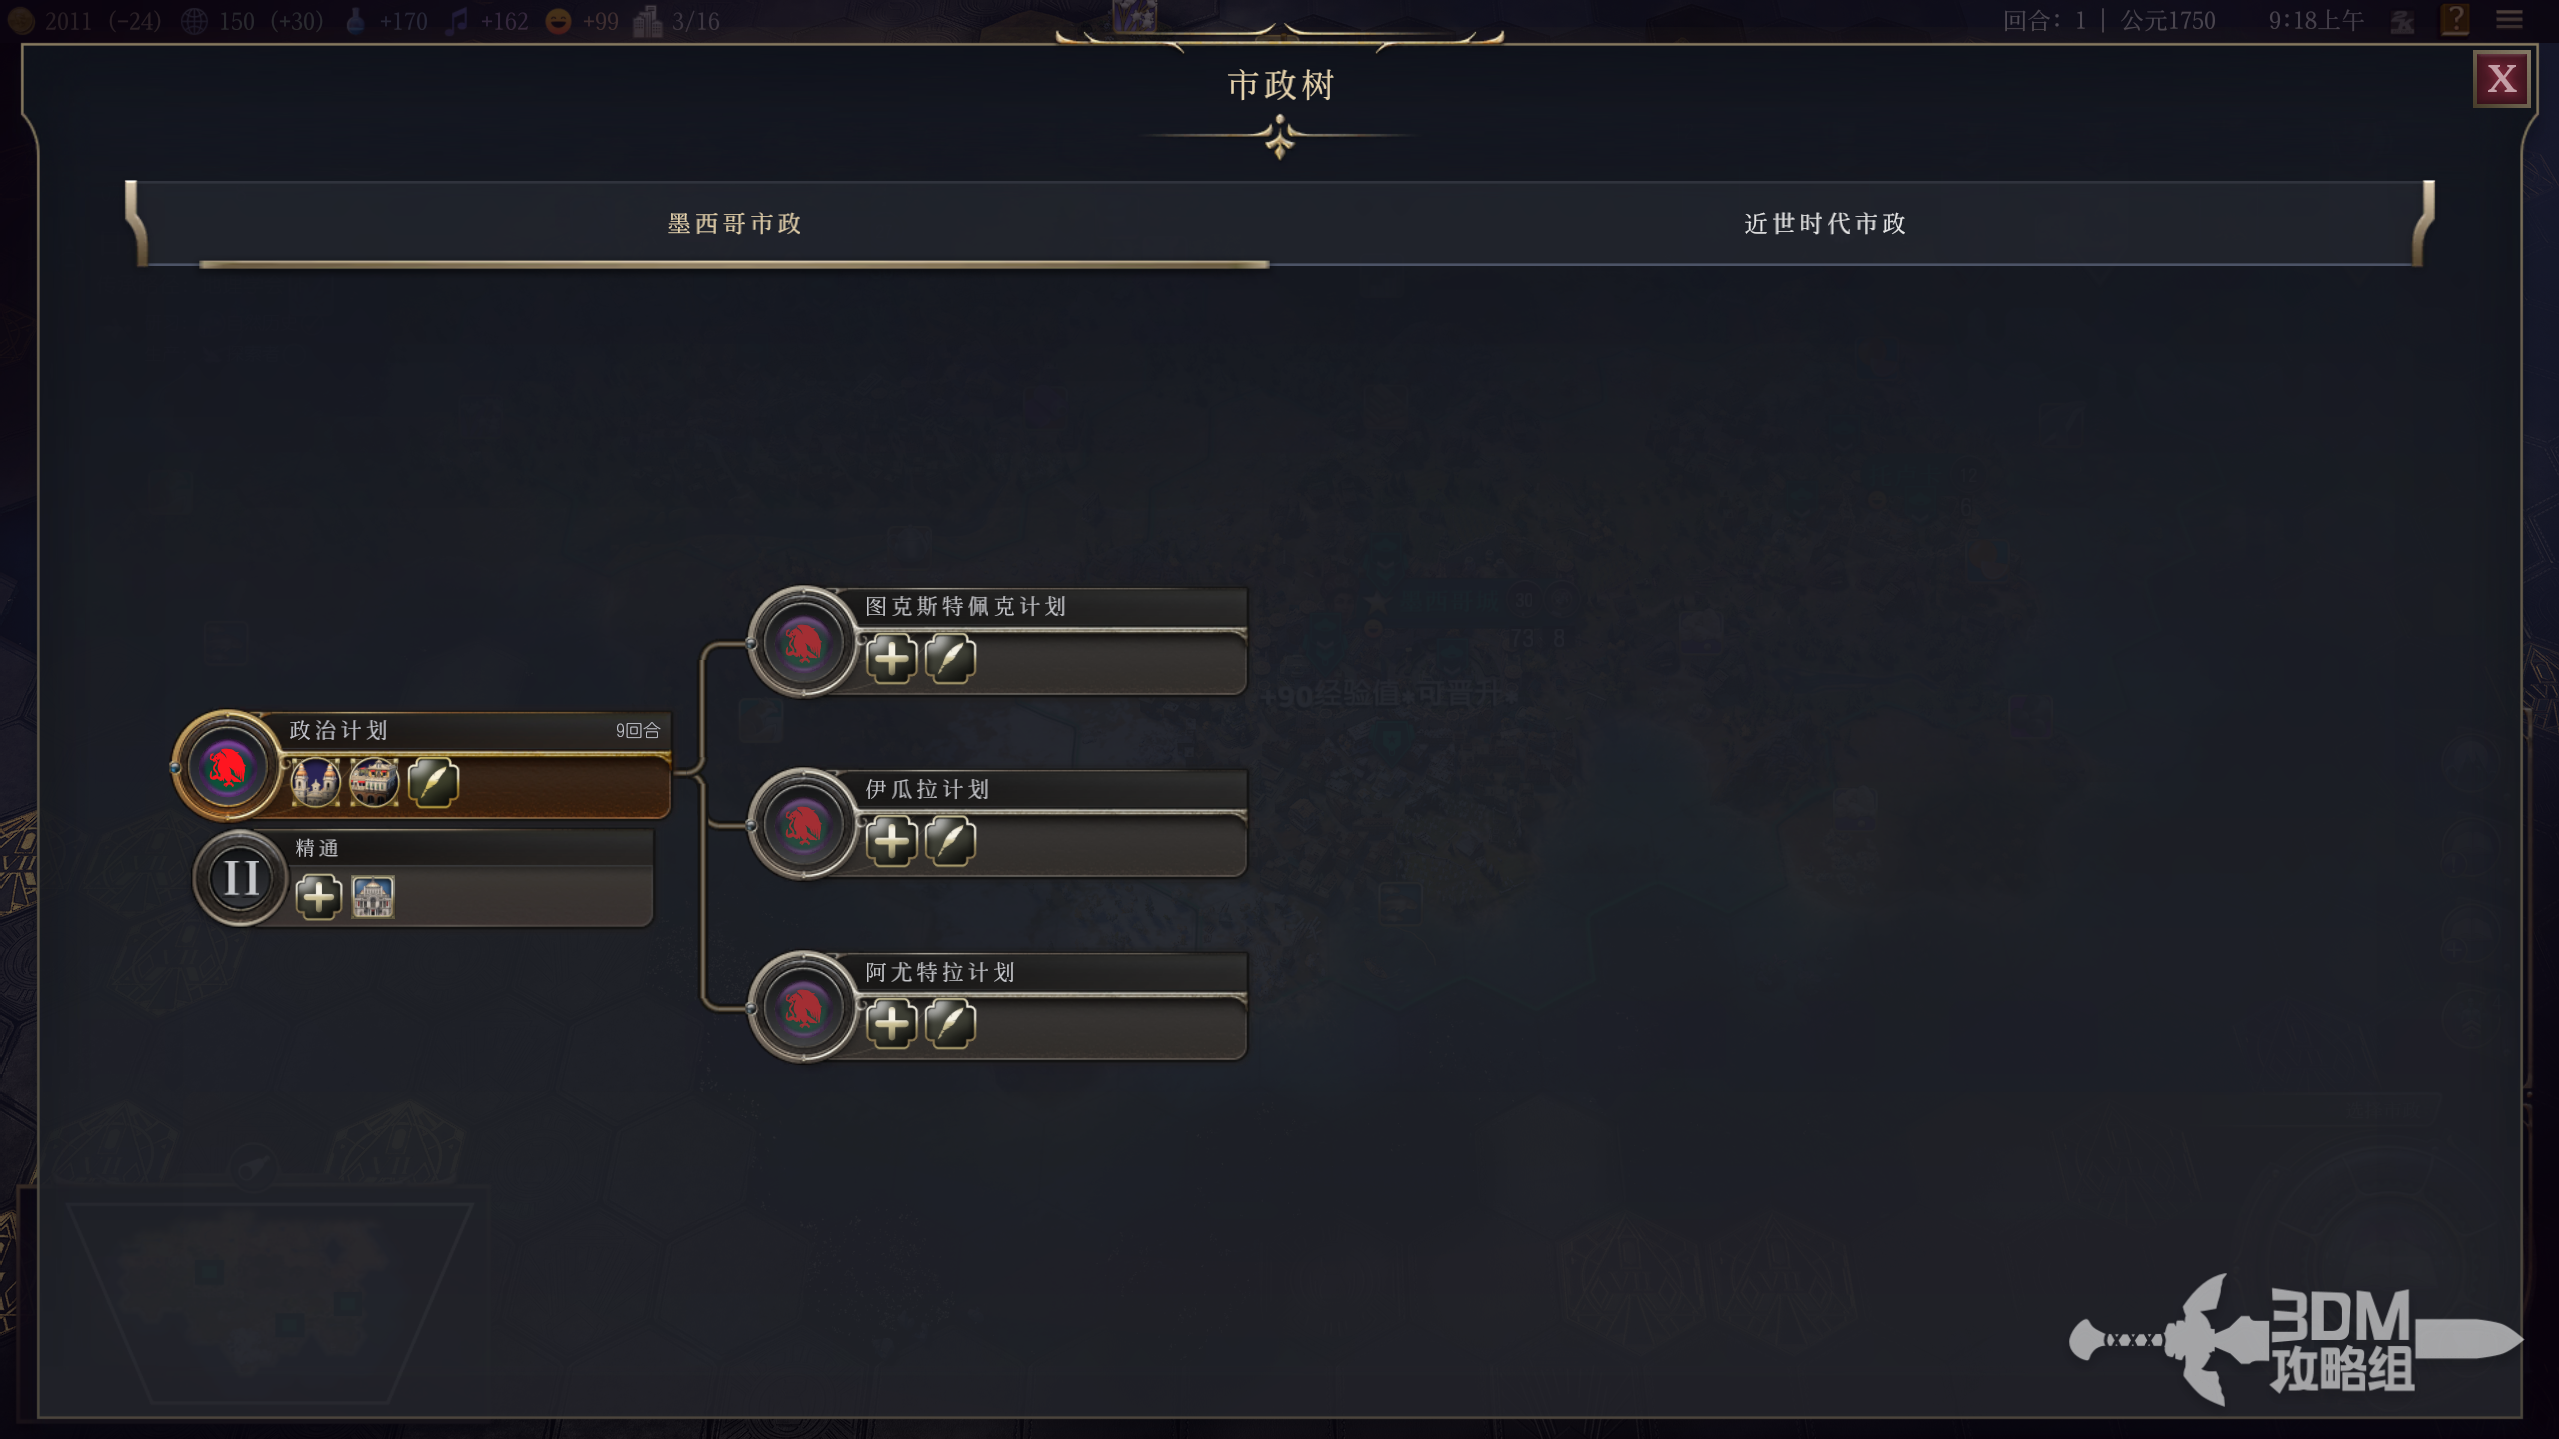
Task: Click the 政治计划 civic emblem icon
Action: (x=227, y=767)
